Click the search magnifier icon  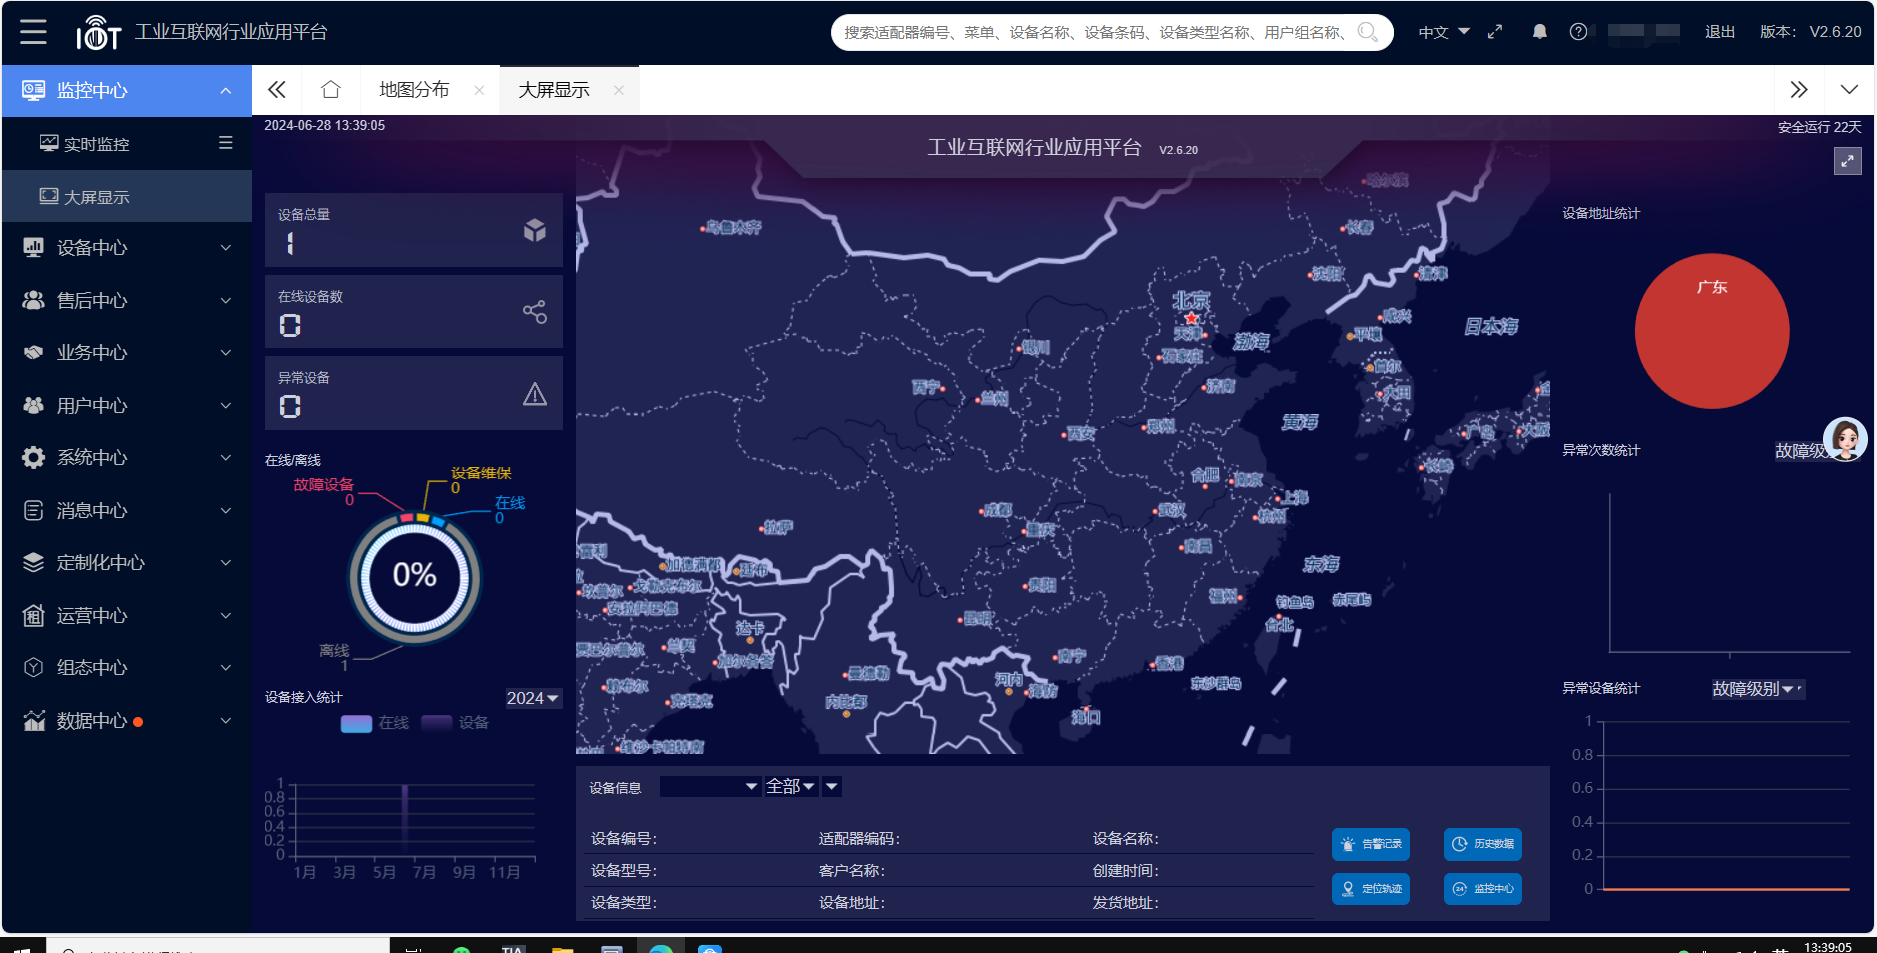[x=1367, y=32]
